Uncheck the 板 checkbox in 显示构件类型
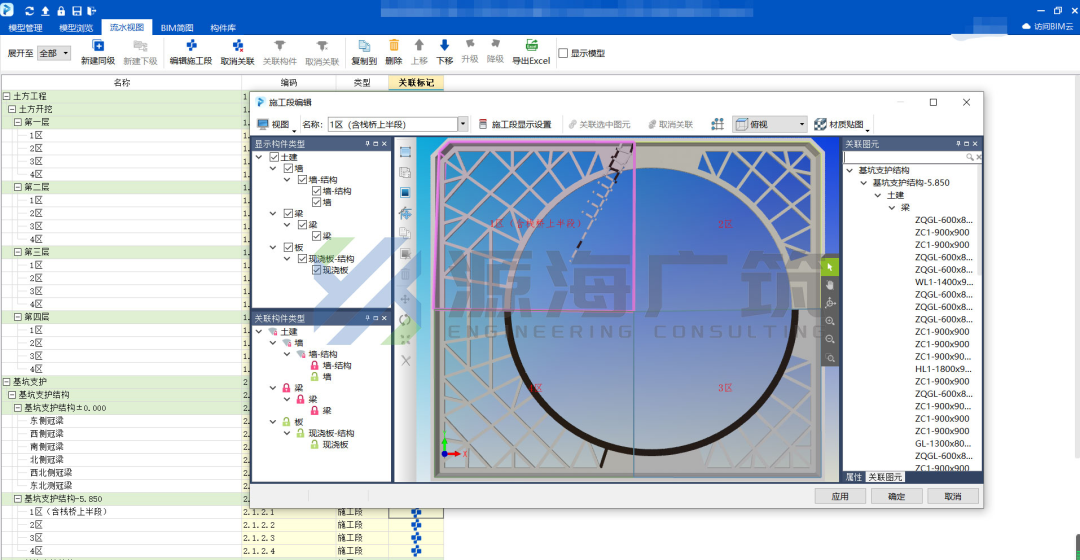1080x560 pixels. click(x=288, y=247)
